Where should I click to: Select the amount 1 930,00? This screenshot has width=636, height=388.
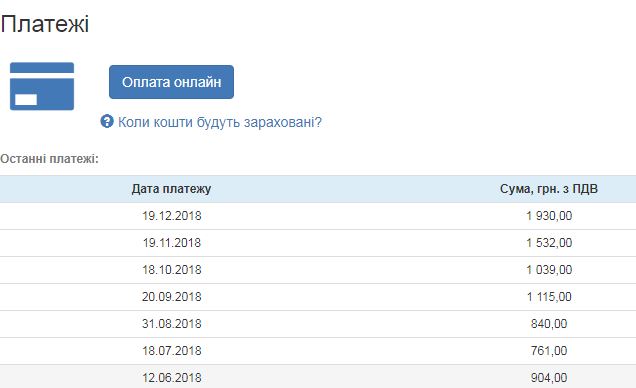[x=549, y=216]
